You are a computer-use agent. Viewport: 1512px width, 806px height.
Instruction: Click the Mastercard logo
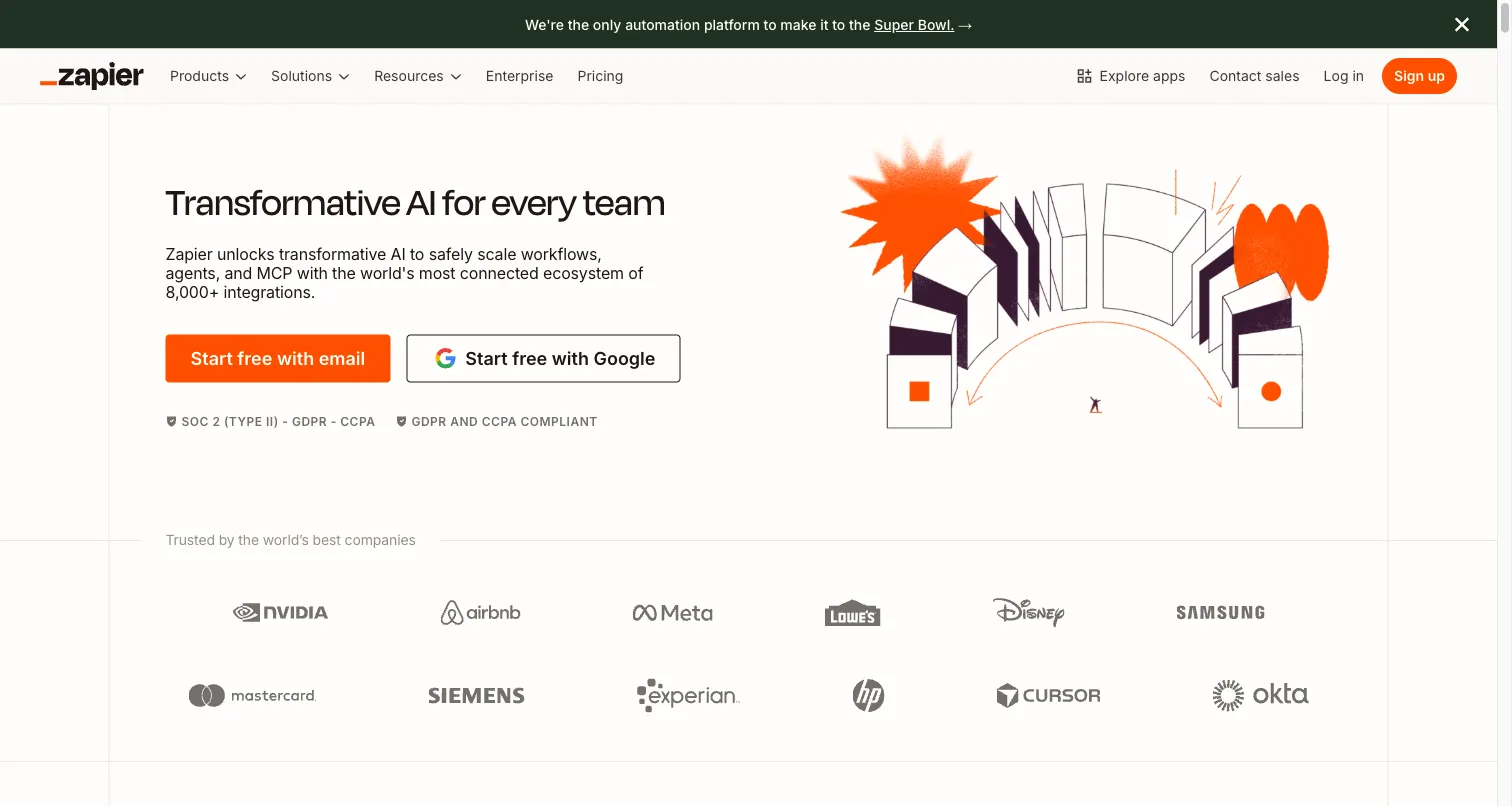click(x=251, y=694)
